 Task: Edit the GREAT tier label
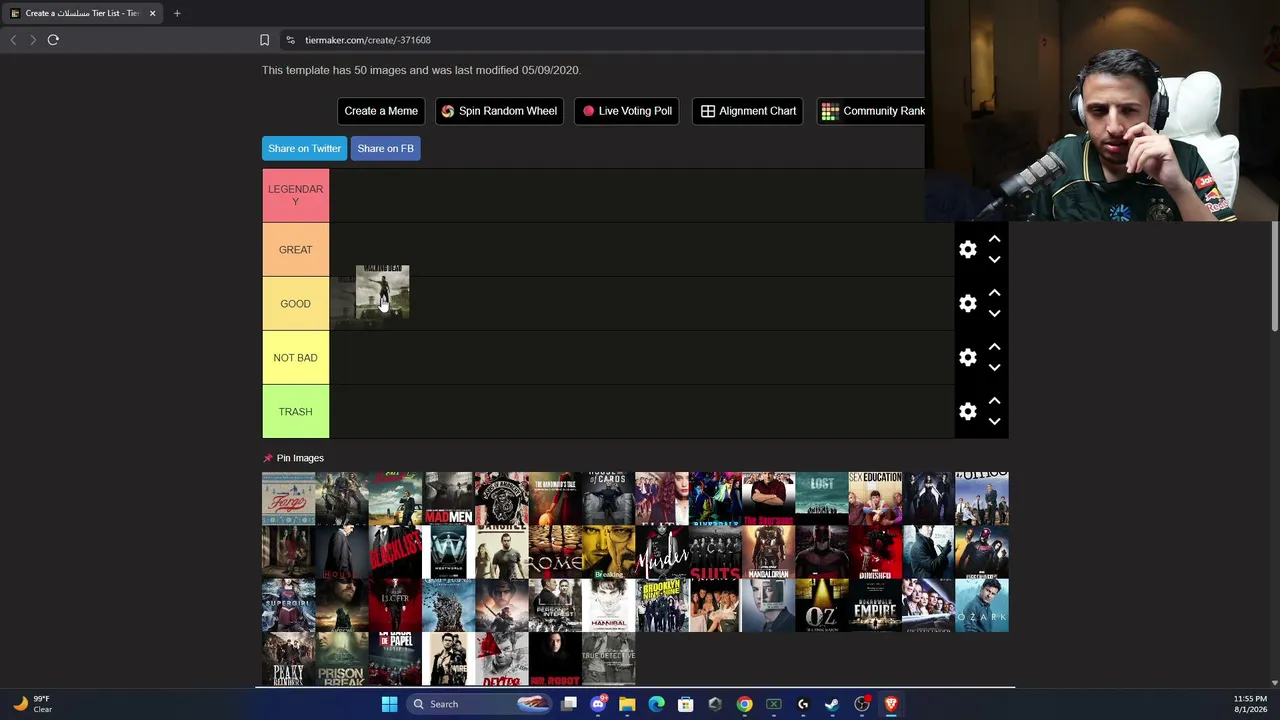coord(295,250)
